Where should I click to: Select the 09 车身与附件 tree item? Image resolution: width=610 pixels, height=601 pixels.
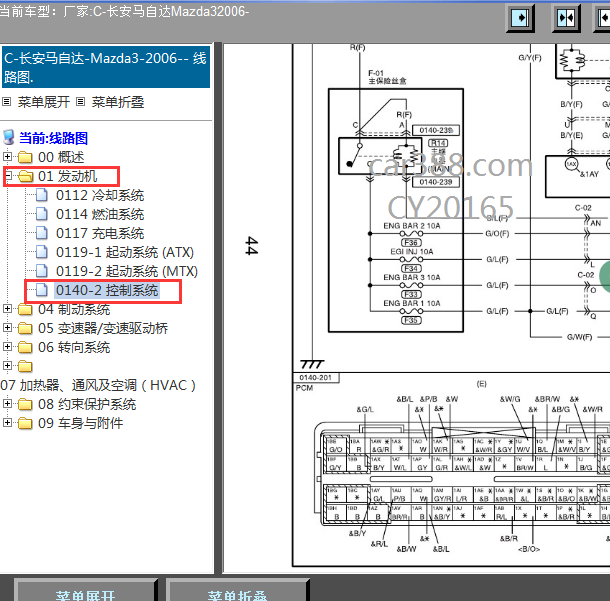pos(81,423)
